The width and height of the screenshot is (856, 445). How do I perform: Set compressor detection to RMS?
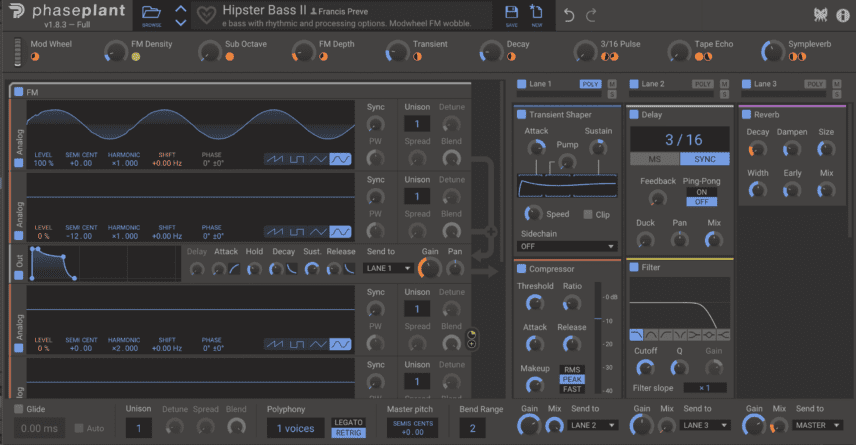point(572,370)
